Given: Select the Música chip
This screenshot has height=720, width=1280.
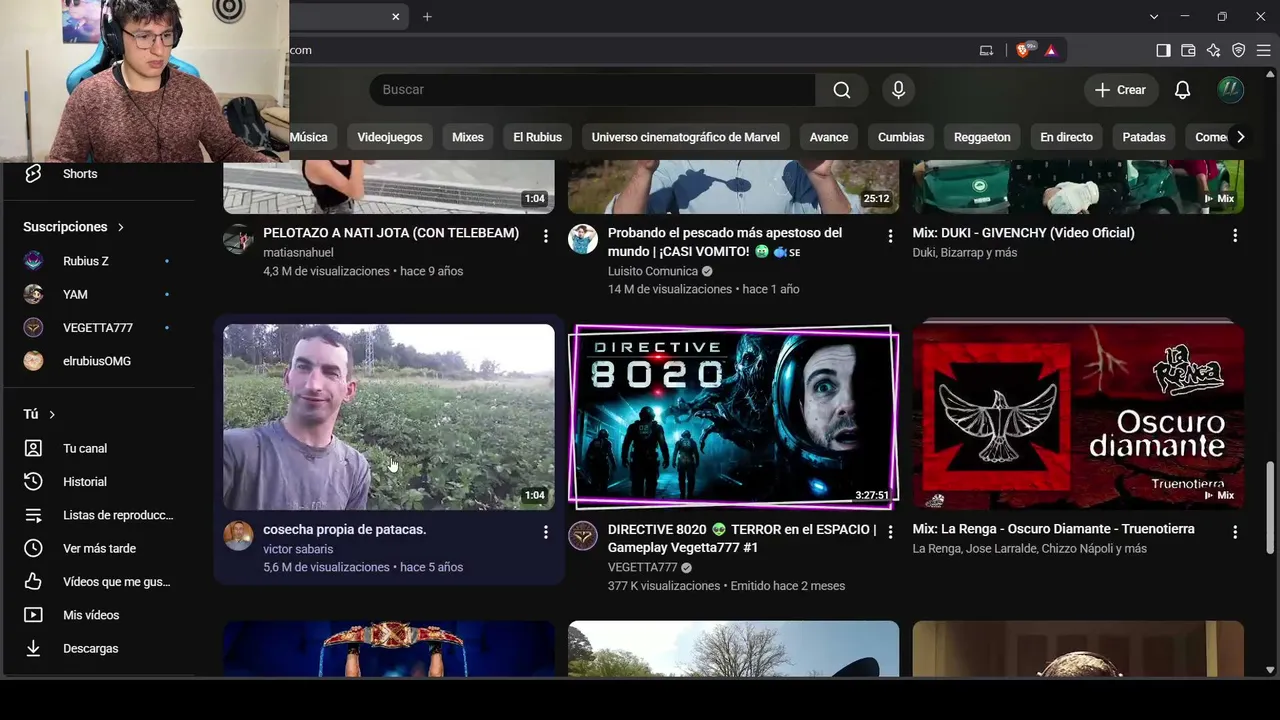Looking at the screenshot, I should coord(308,137).
